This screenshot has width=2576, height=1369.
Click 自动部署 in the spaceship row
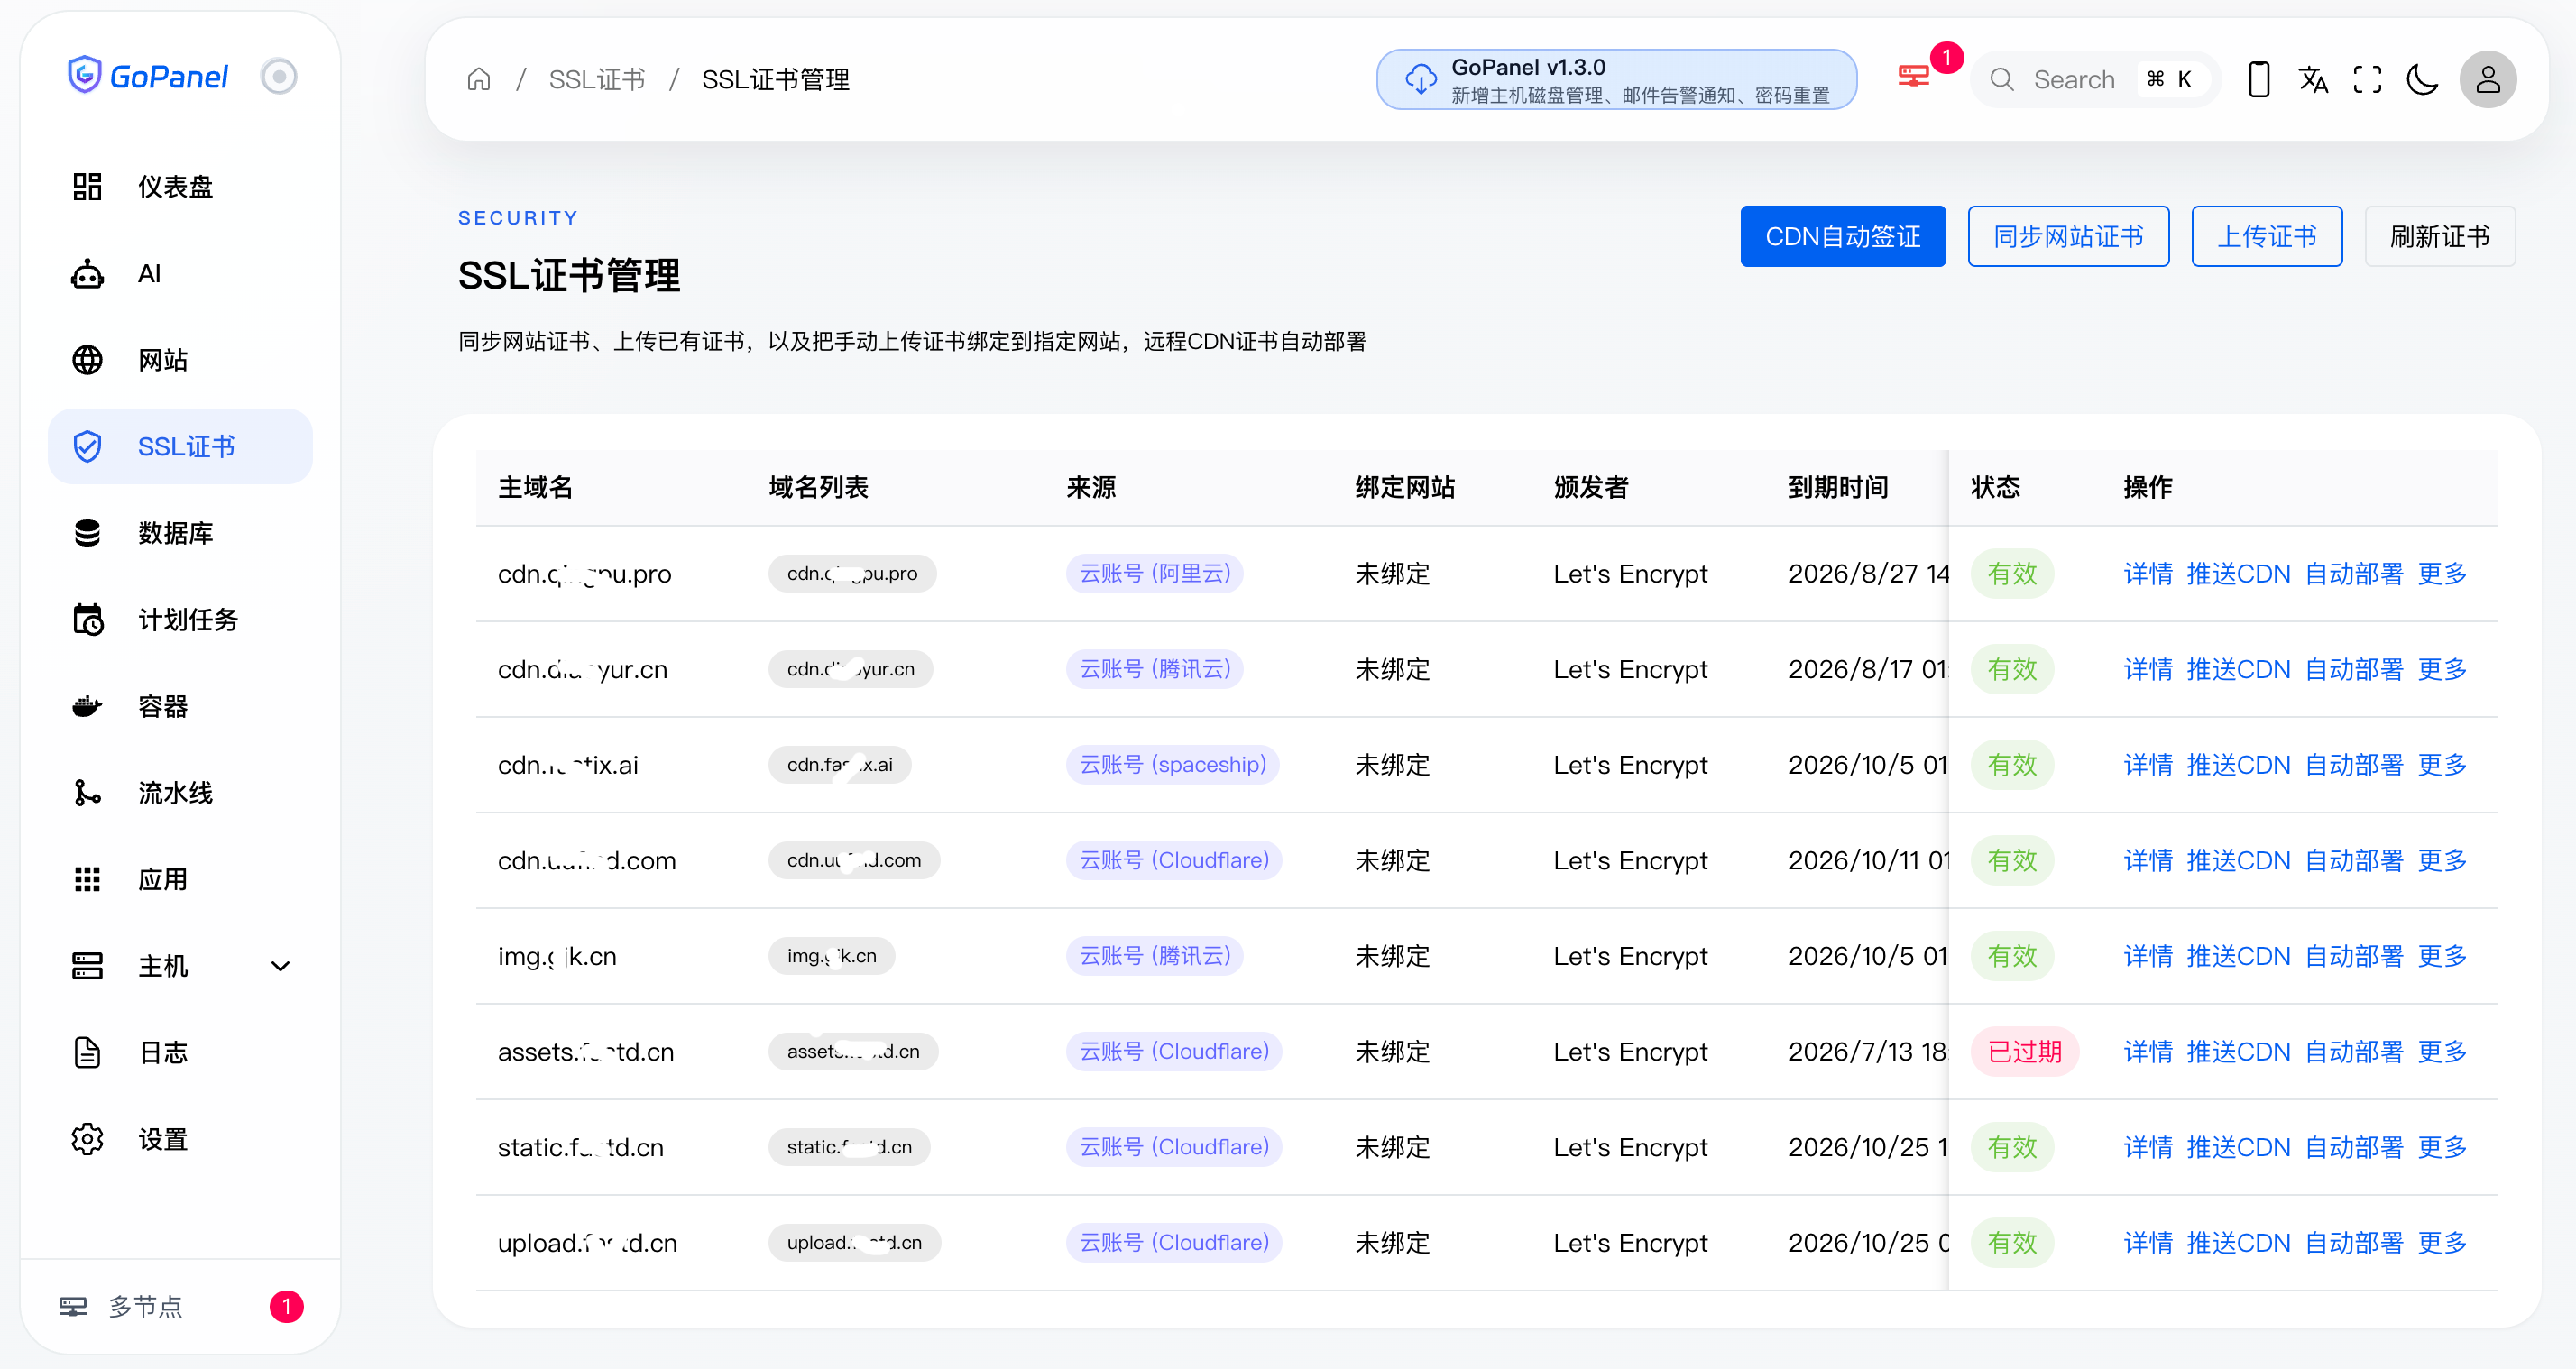tap(2354, 765)
